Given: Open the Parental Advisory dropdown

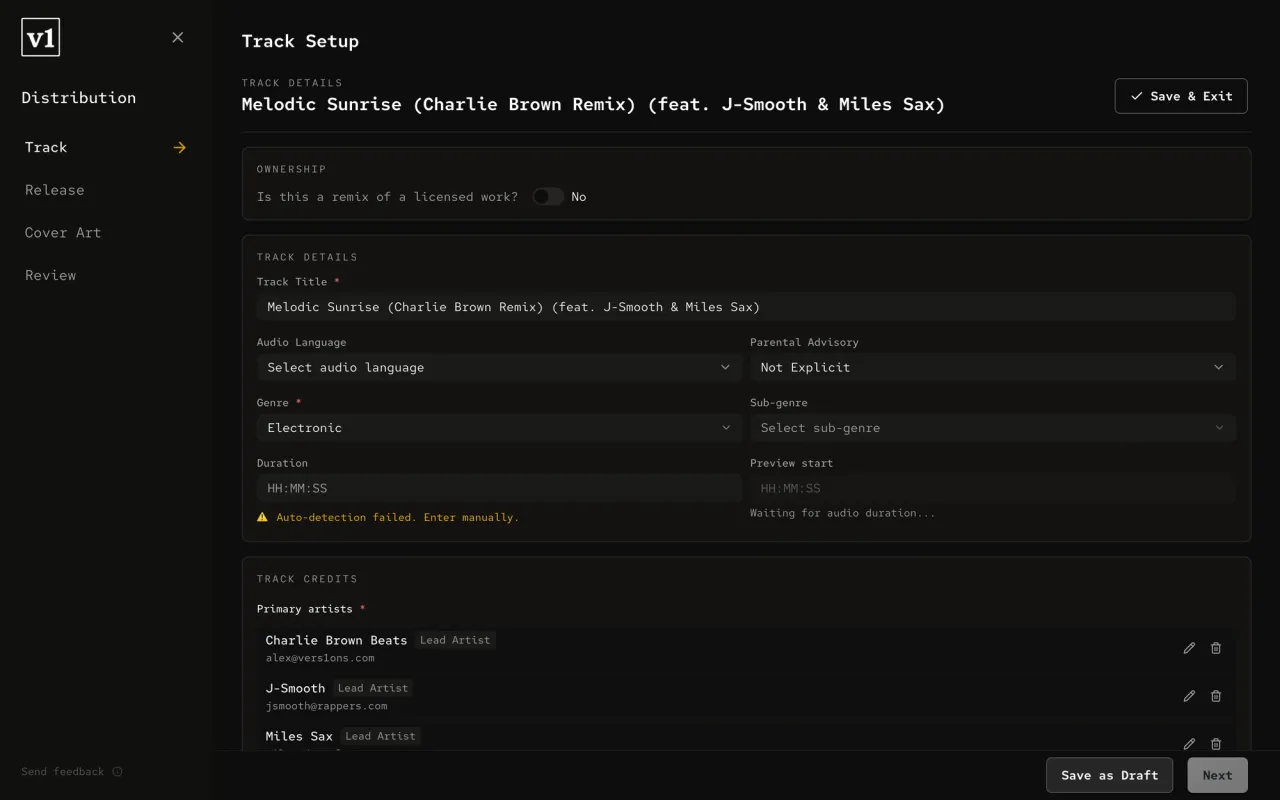Looking at the screenshot, I should click(x=993, y=368).
